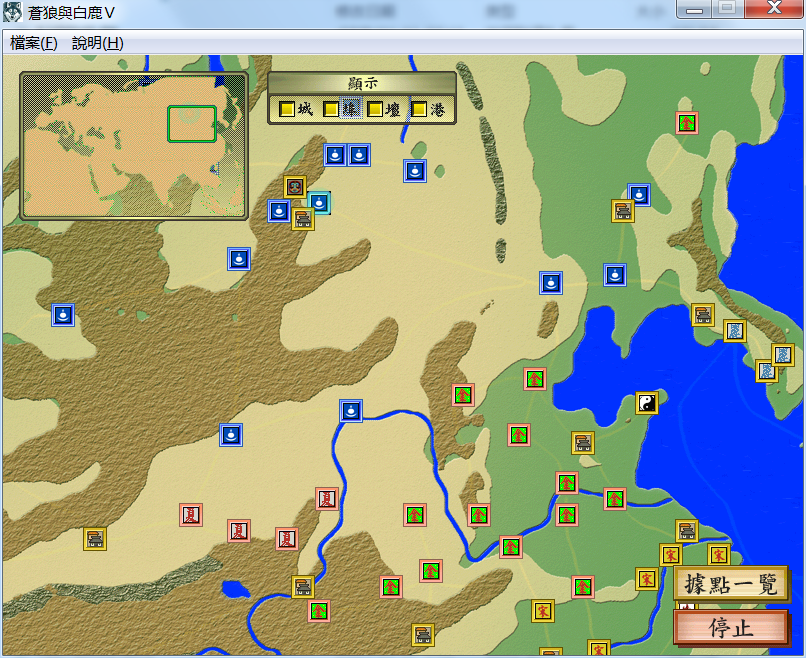Click the red mask-face icon on yellow tile
Viewport: 806px width, 658px height.
tap(295, 187)
